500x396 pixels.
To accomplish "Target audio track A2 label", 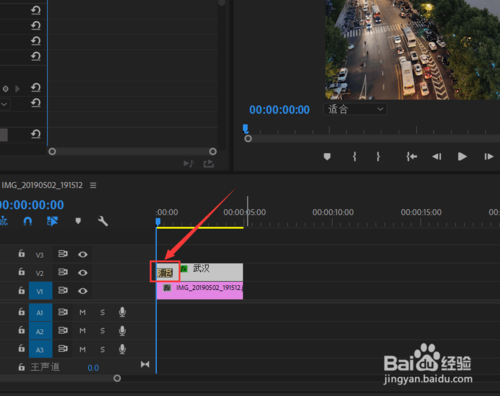I will [40, 331].
